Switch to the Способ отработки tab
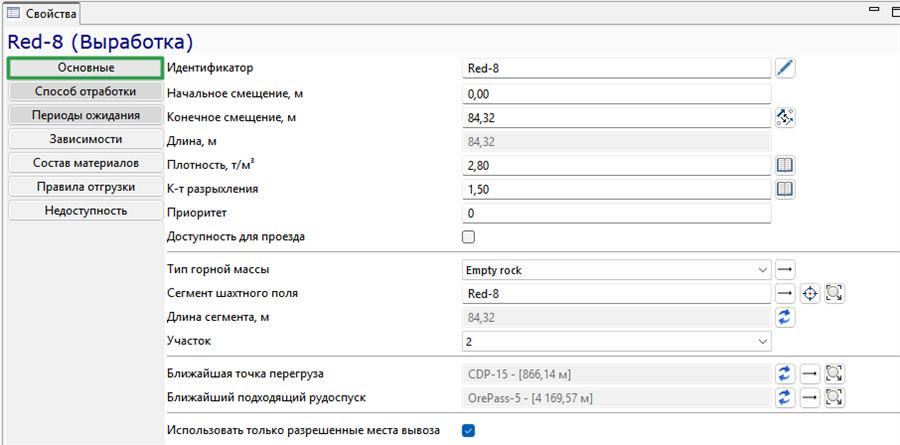The width and height of the screenshot is (900, 445). click(x=86, y=91)
